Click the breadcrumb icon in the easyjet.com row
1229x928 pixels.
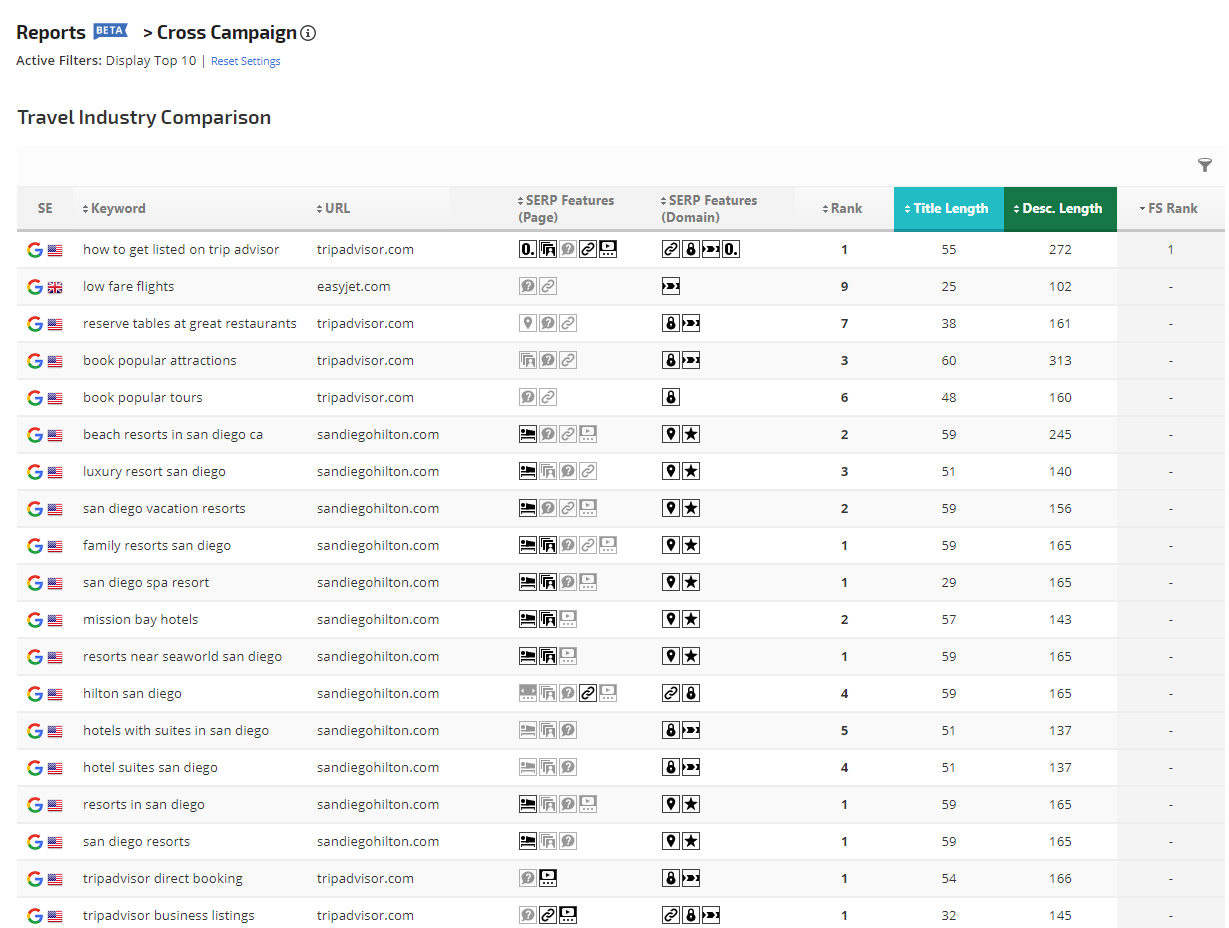(x=671, y=287)
